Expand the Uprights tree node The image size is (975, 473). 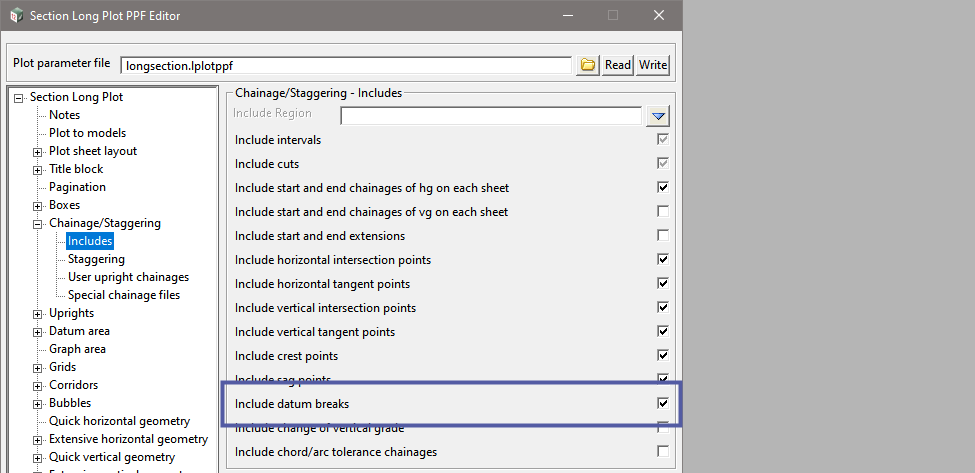pos(38,314)
